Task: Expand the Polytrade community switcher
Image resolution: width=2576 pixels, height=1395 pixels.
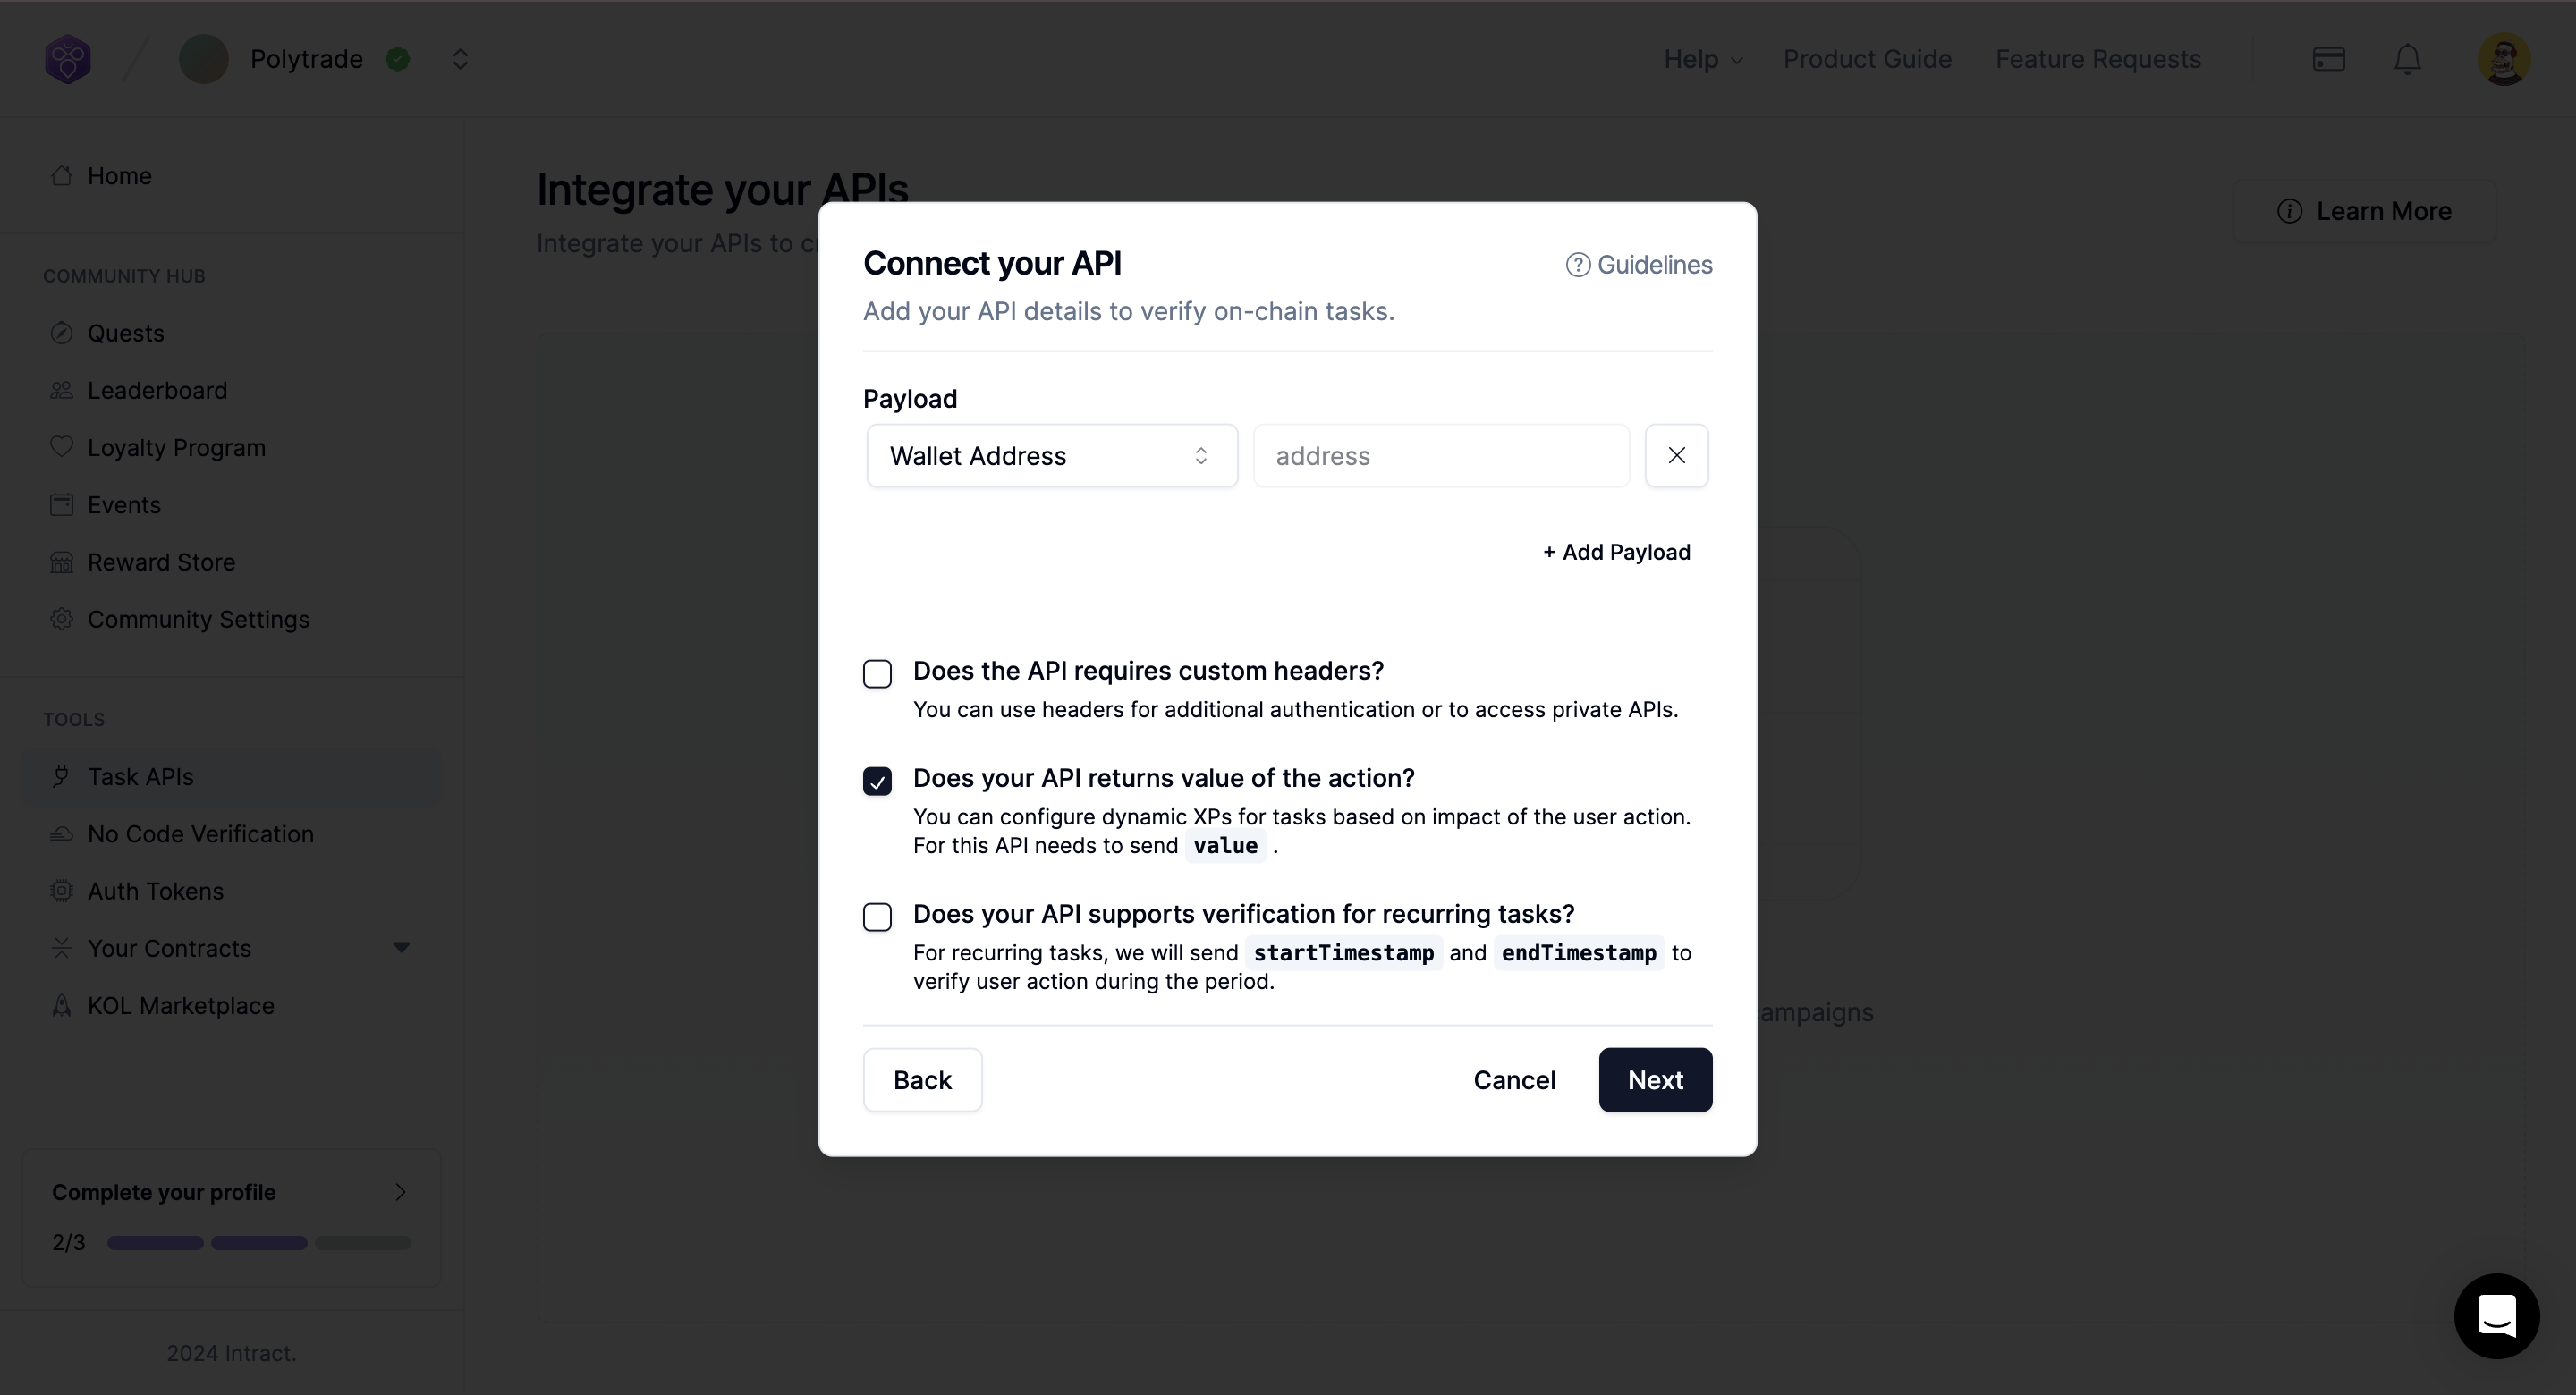Action: pos(460,60)
